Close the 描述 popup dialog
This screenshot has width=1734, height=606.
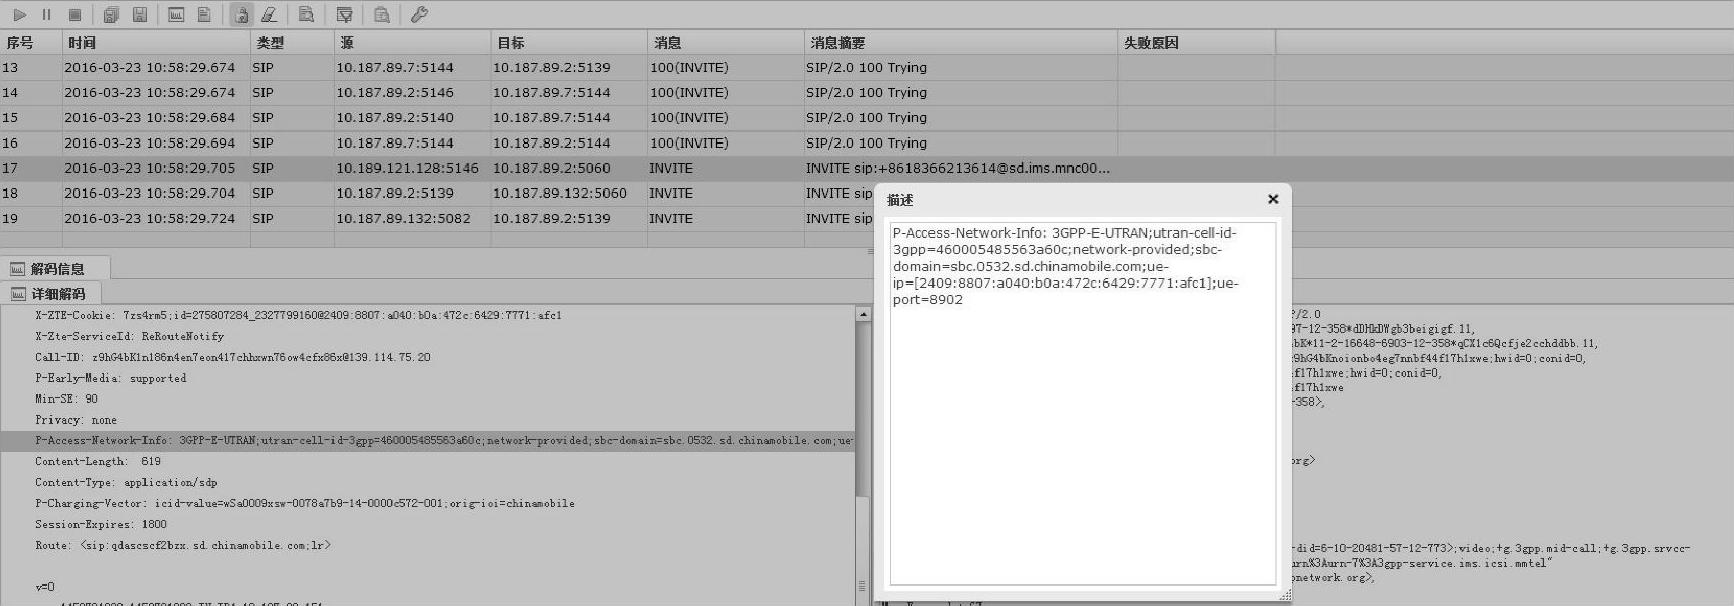1273,199
